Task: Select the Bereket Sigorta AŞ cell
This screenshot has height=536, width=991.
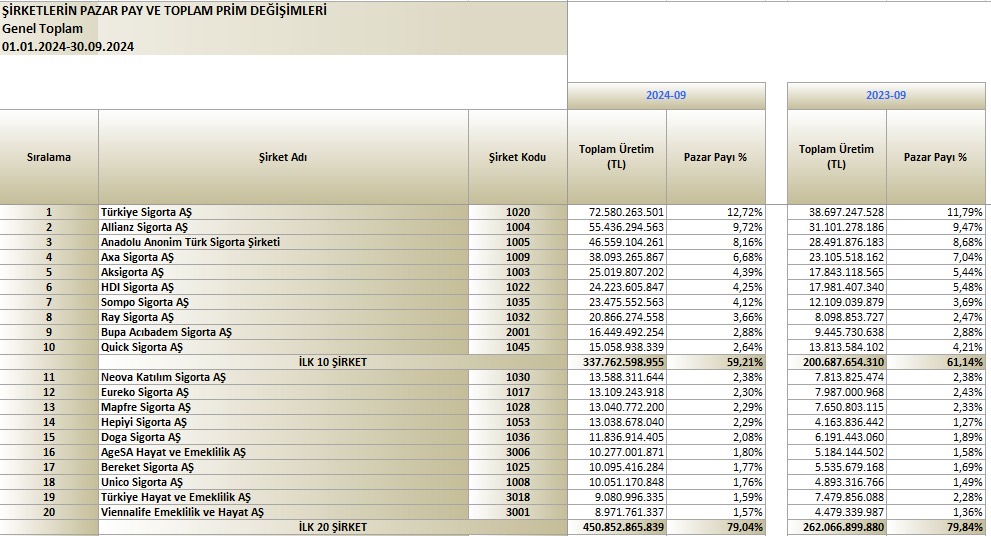Action: click(283, 468)
